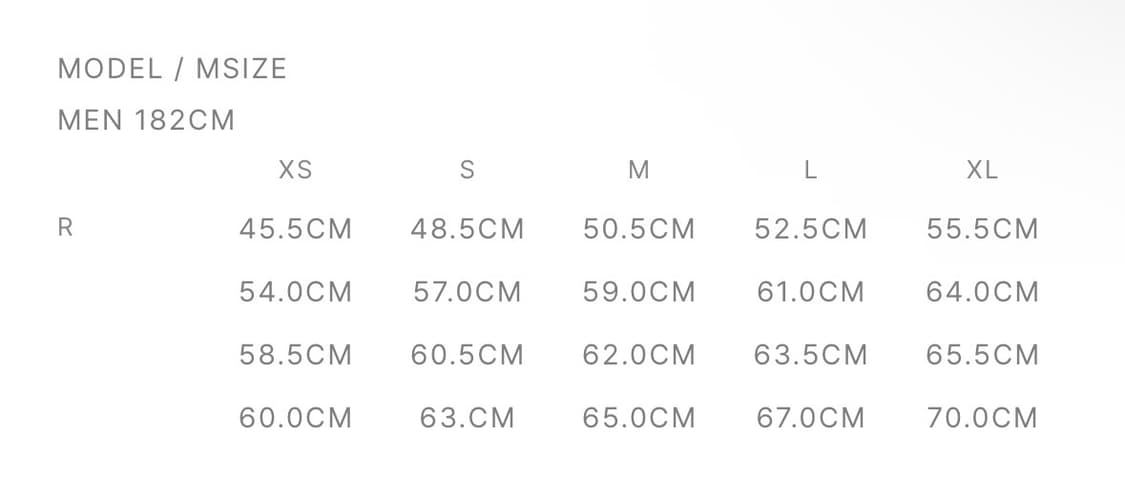Click the 48.5CM value under S

click(x=467, y=229)
